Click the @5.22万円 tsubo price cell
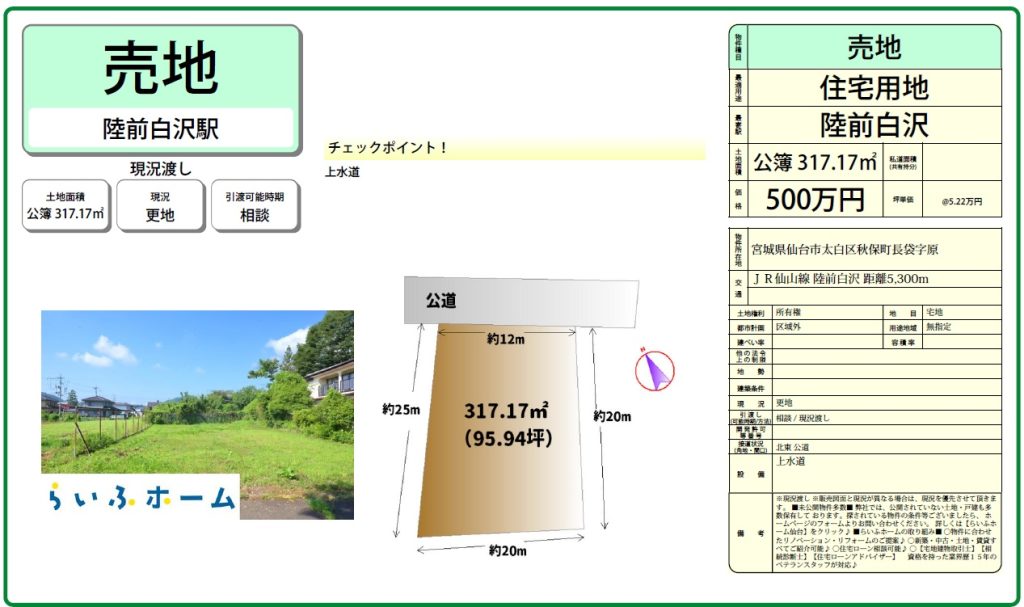The height and width of the screenshot is (607, 1024). [961, 201]
